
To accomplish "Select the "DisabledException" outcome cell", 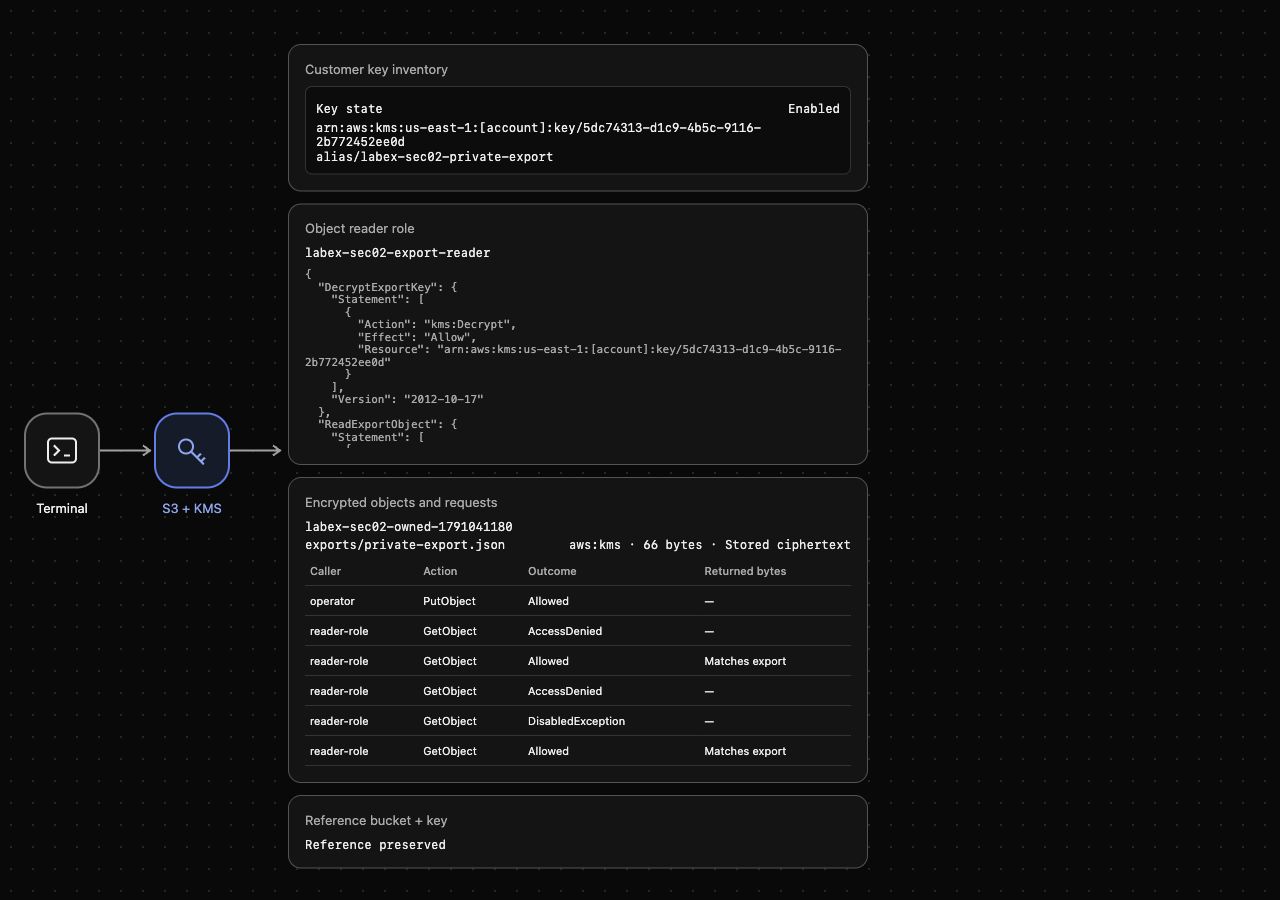I will pos(576,721).
